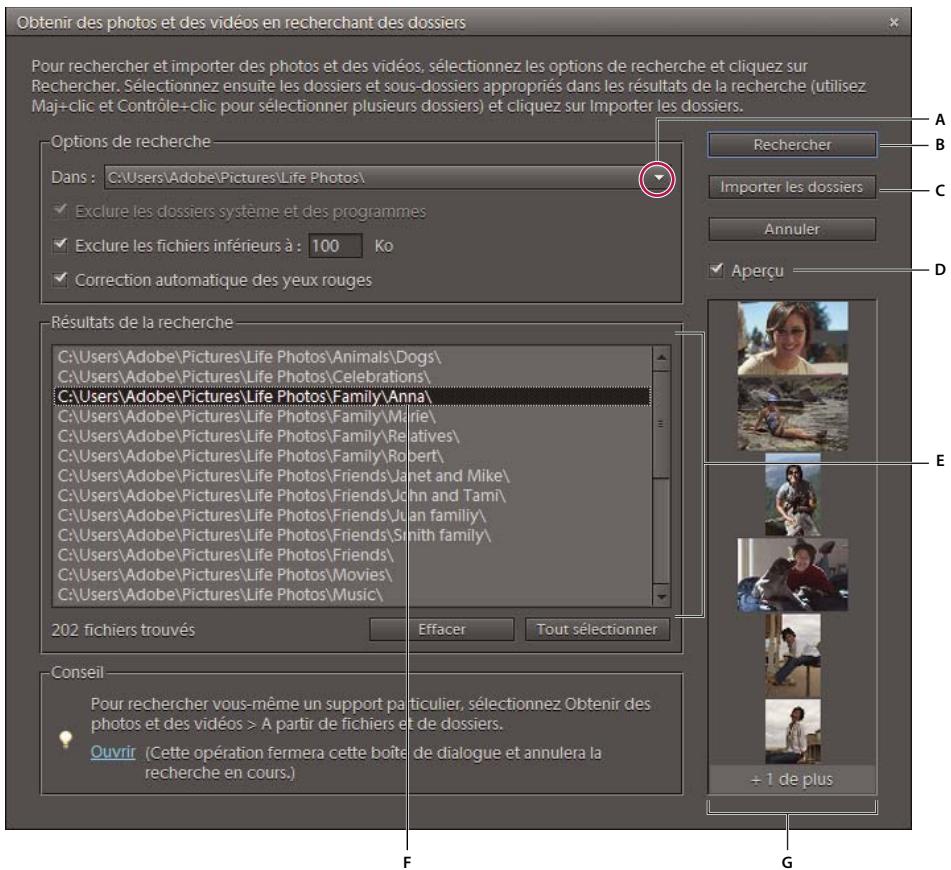Screen dimensions: 951x870
Task: Click the Annuler button
Action: (x=791, y=229)
